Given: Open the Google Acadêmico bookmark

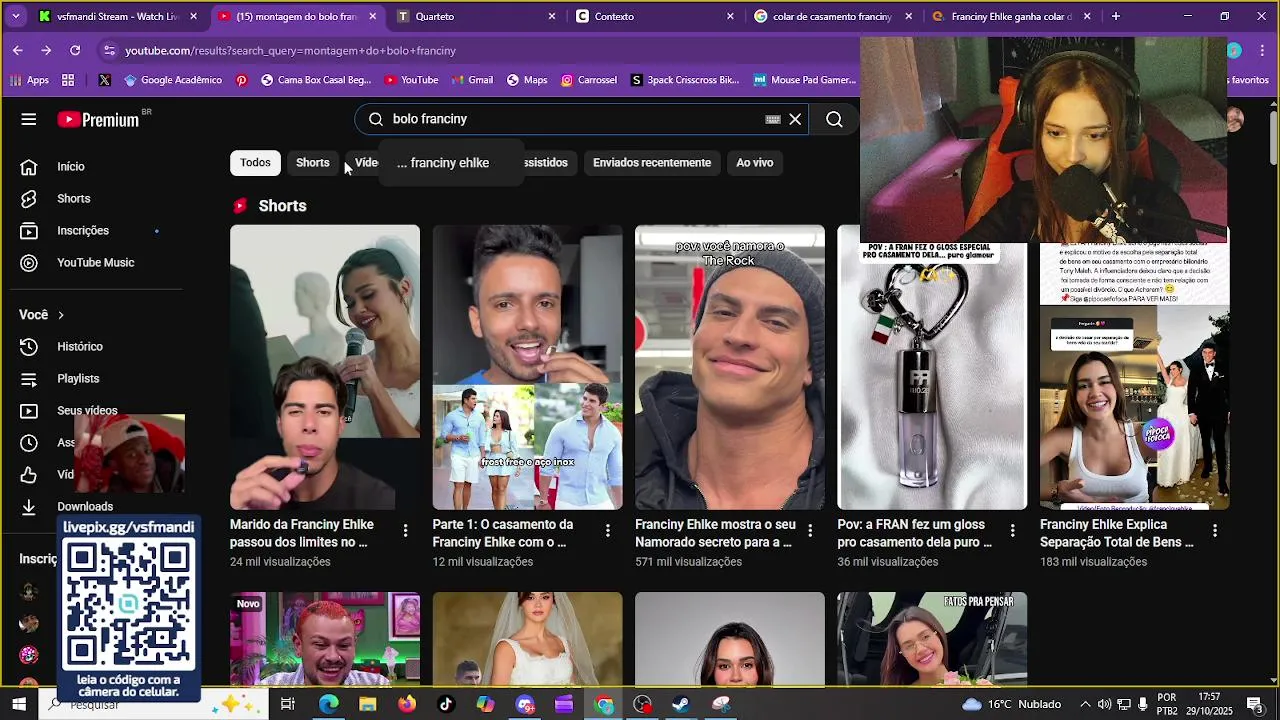Looking at the screenshot, I should [x=172, y=80].
